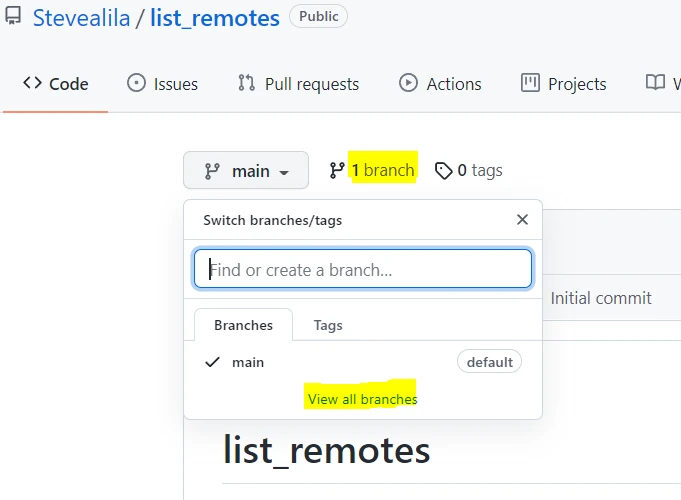Image resolution: width=681 pixels, height=500 pixels.
Task: Open the Issues tab
Action: [x=163, y=84]
